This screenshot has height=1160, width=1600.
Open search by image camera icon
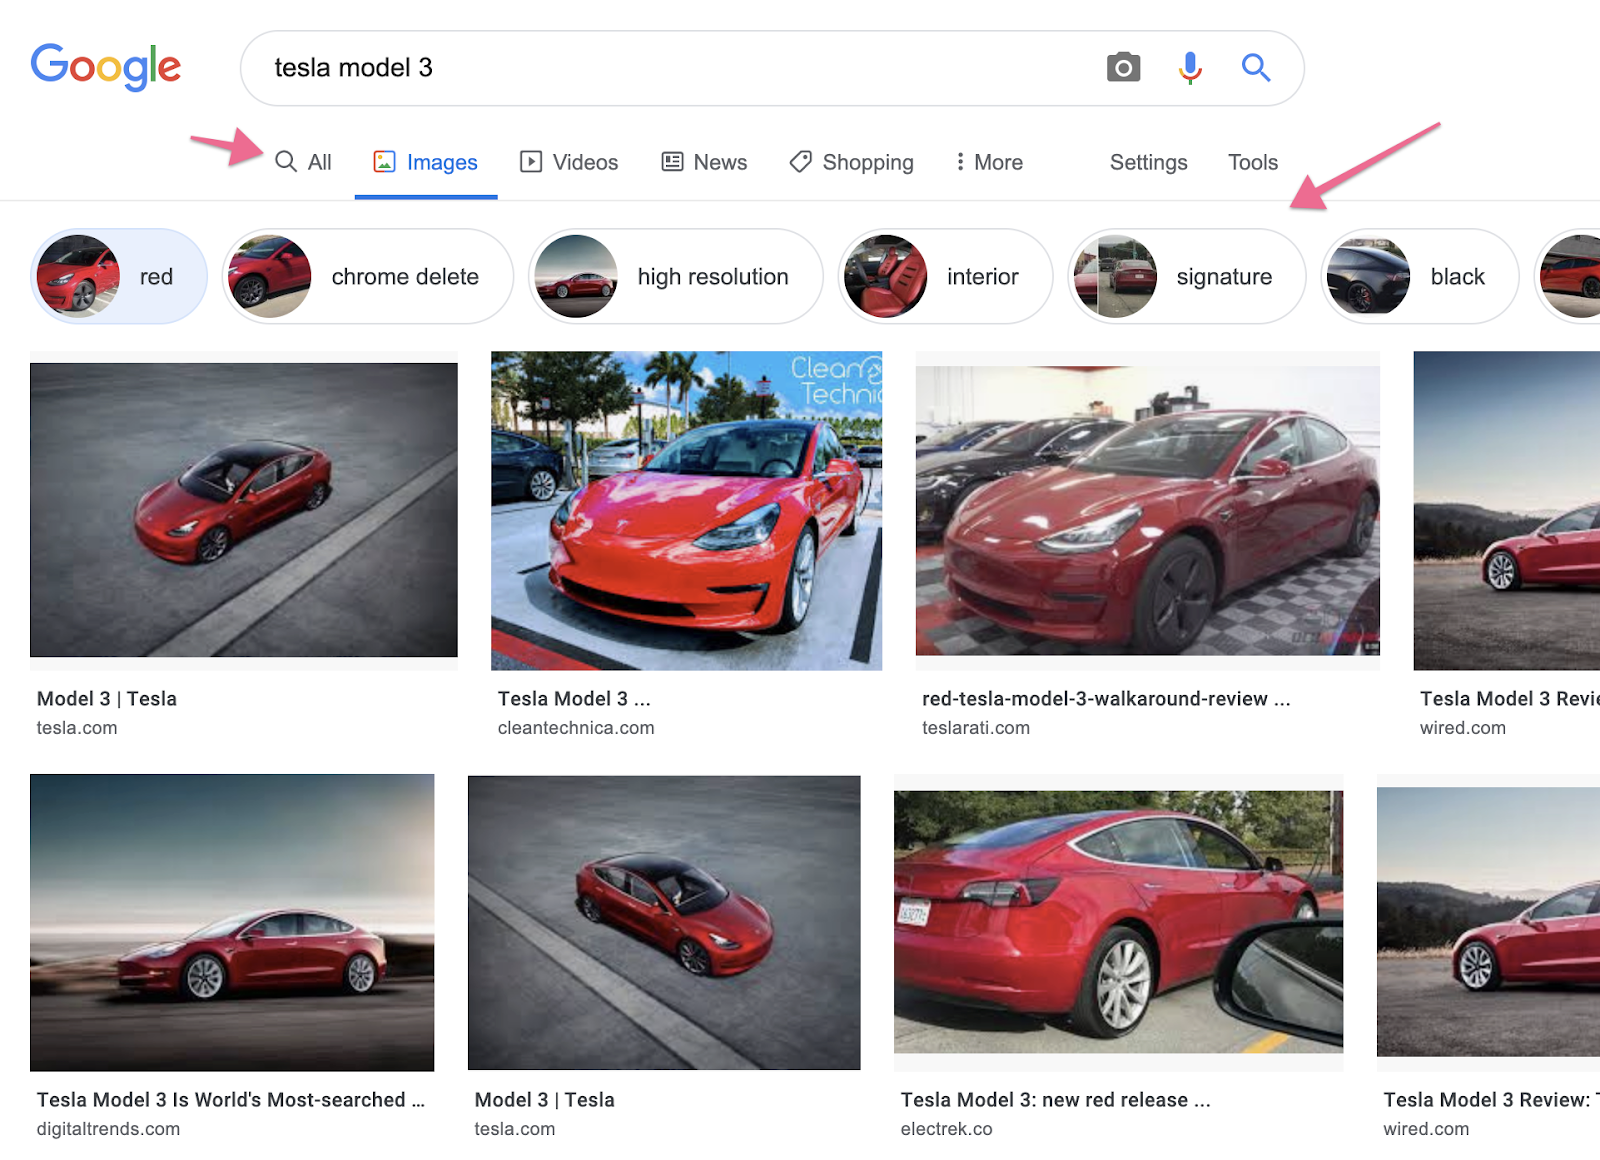(1123, 68)
